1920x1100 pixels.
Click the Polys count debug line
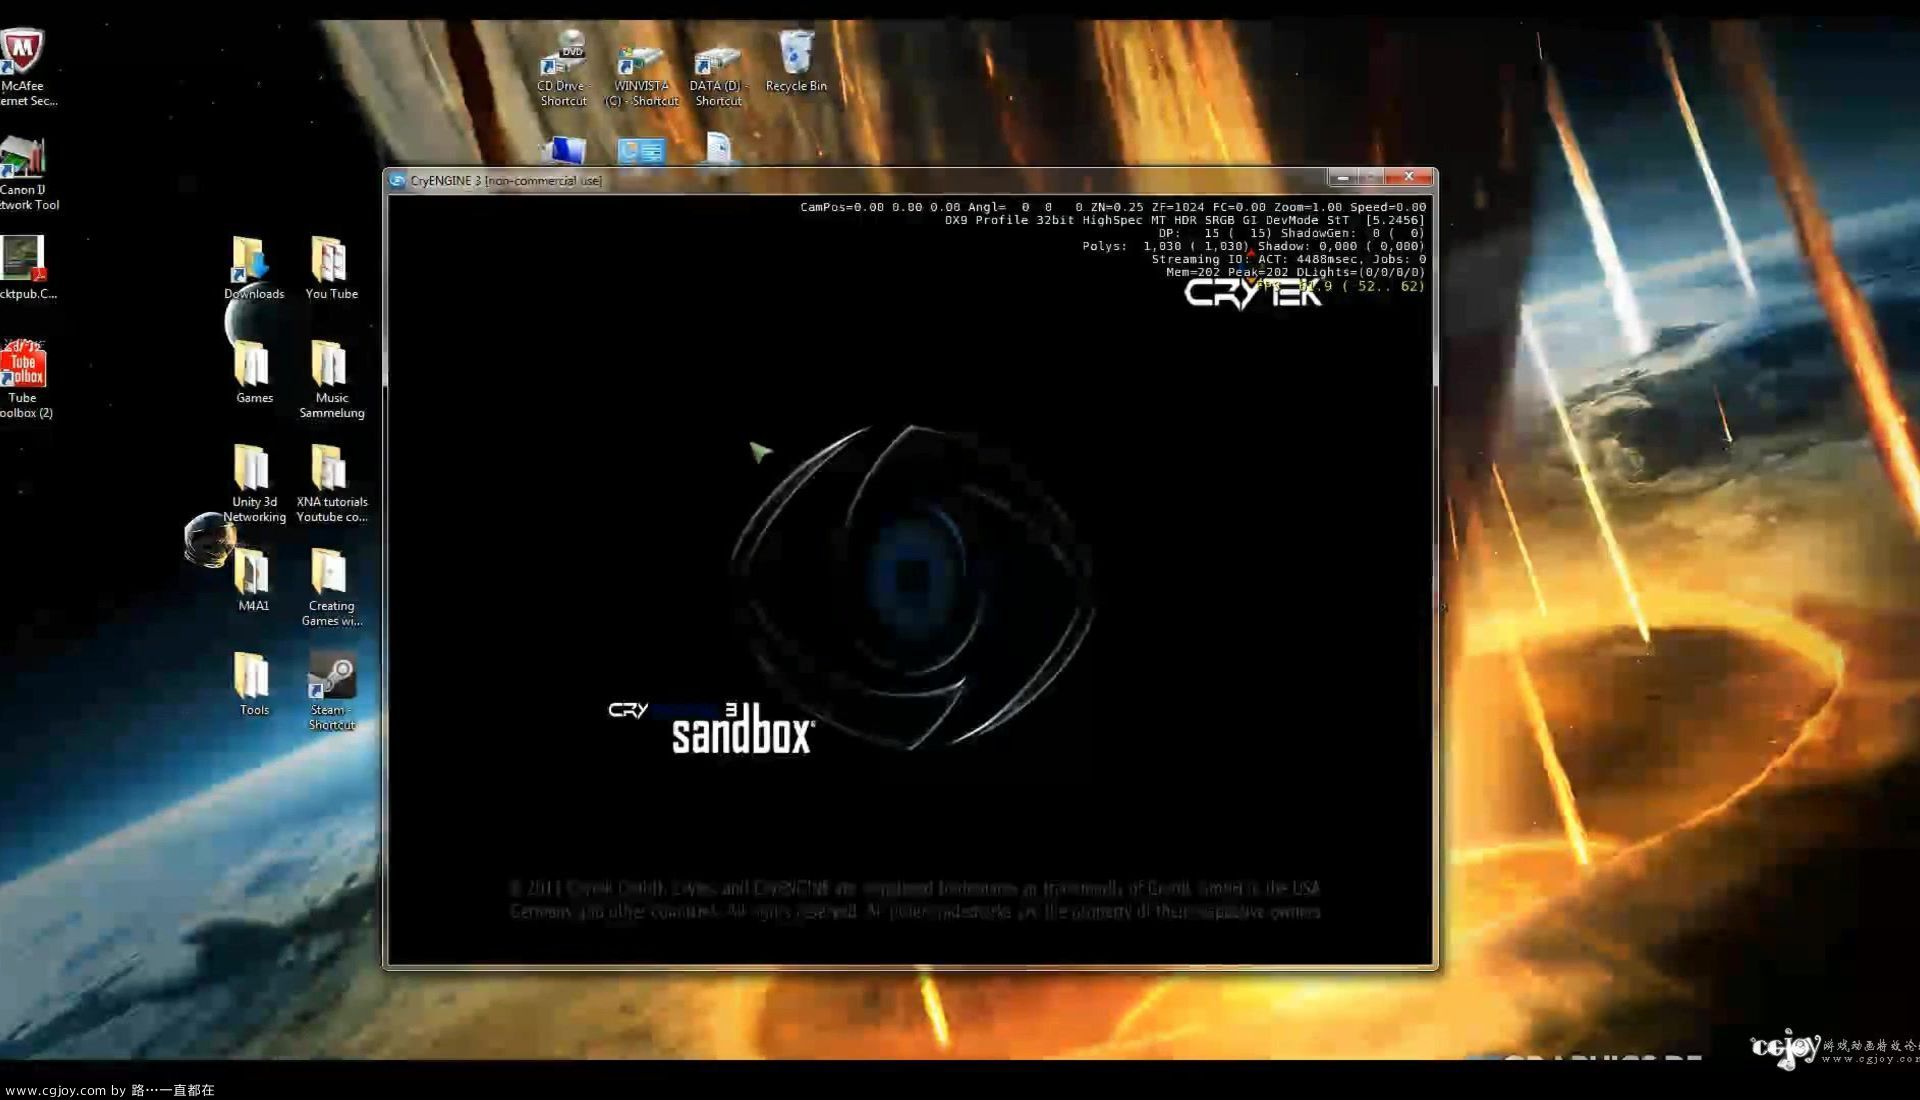(1253, 246)
